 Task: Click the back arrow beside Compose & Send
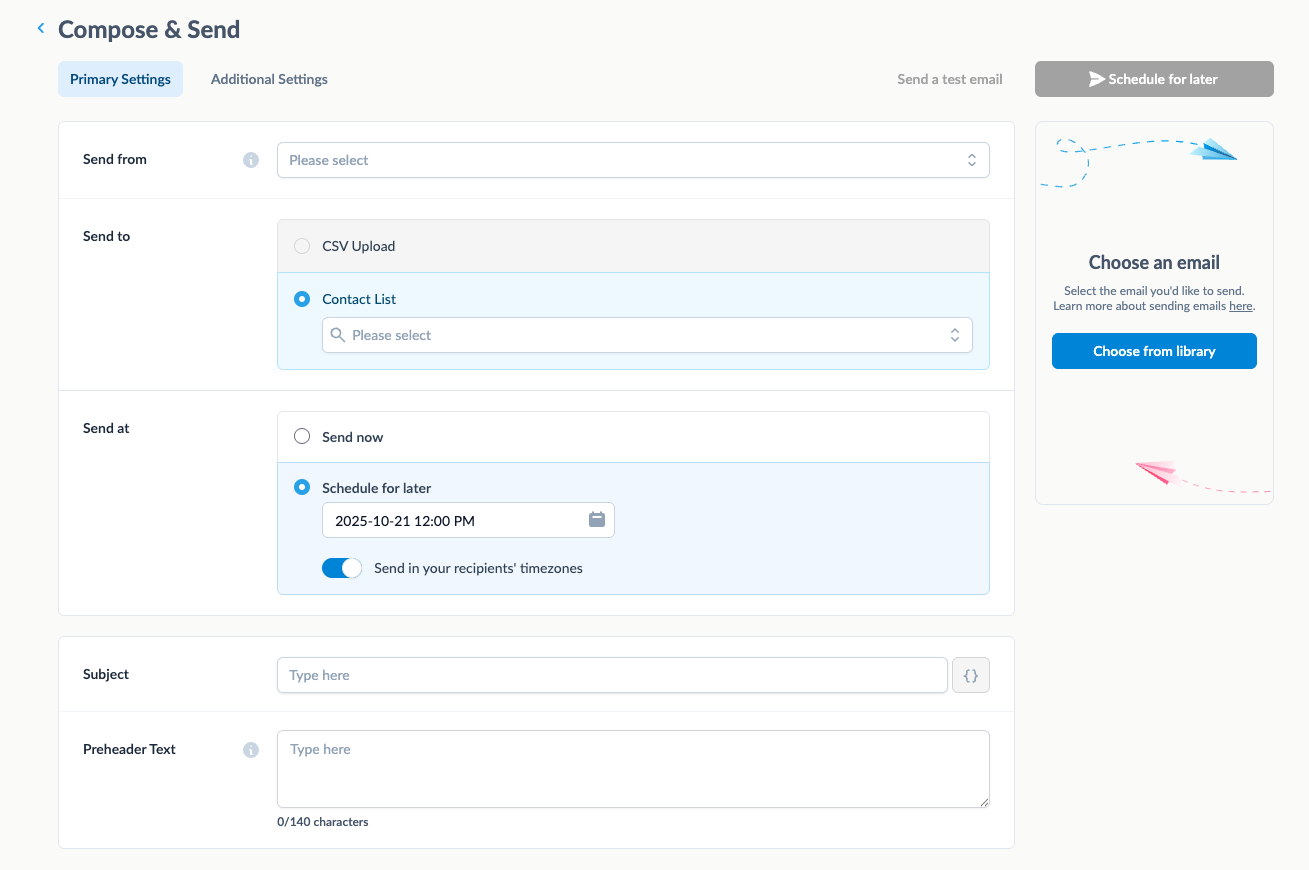tap(41, 29)
